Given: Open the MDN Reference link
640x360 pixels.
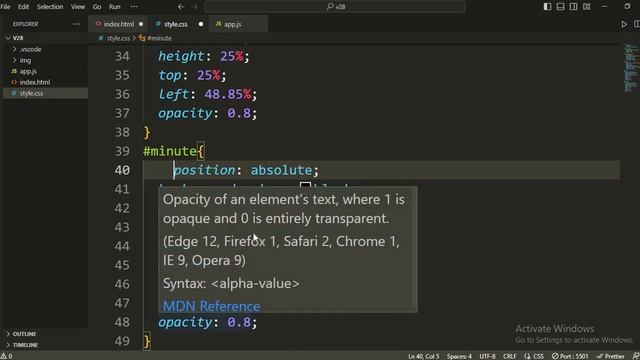Looking at the screenshot, I should (x=211, y=306).
